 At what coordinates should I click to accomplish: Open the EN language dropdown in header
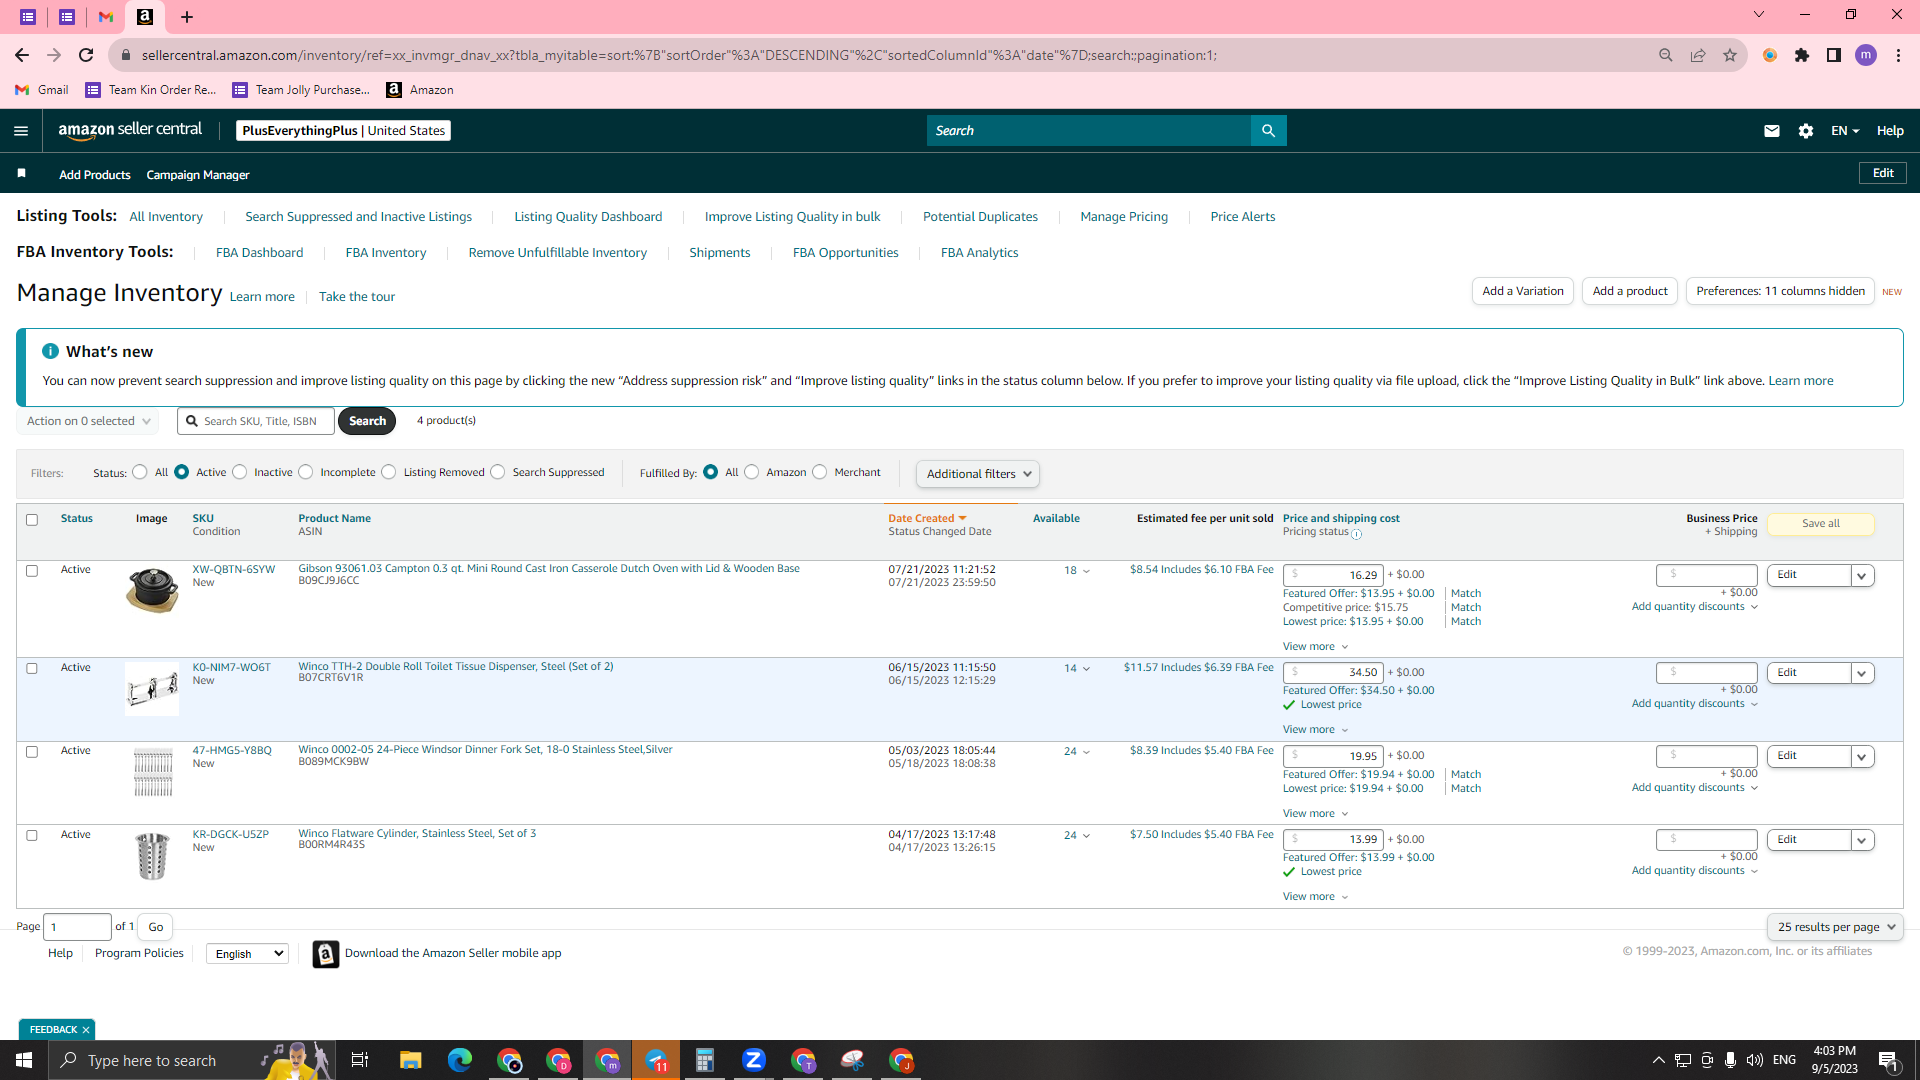click(1845, 131)
